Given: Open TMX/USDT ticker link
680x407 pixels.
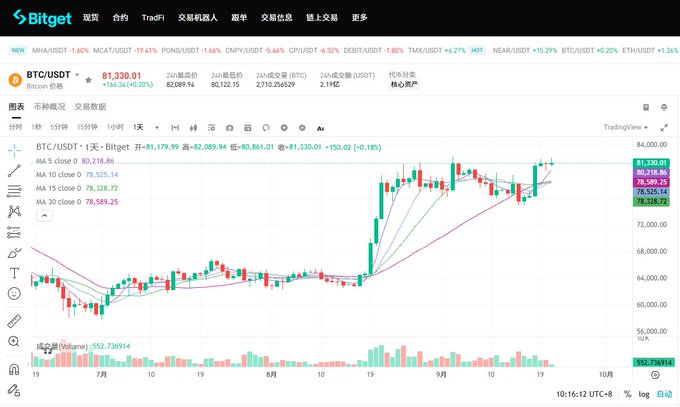Looking at the screenshot, I should [437, 50].
